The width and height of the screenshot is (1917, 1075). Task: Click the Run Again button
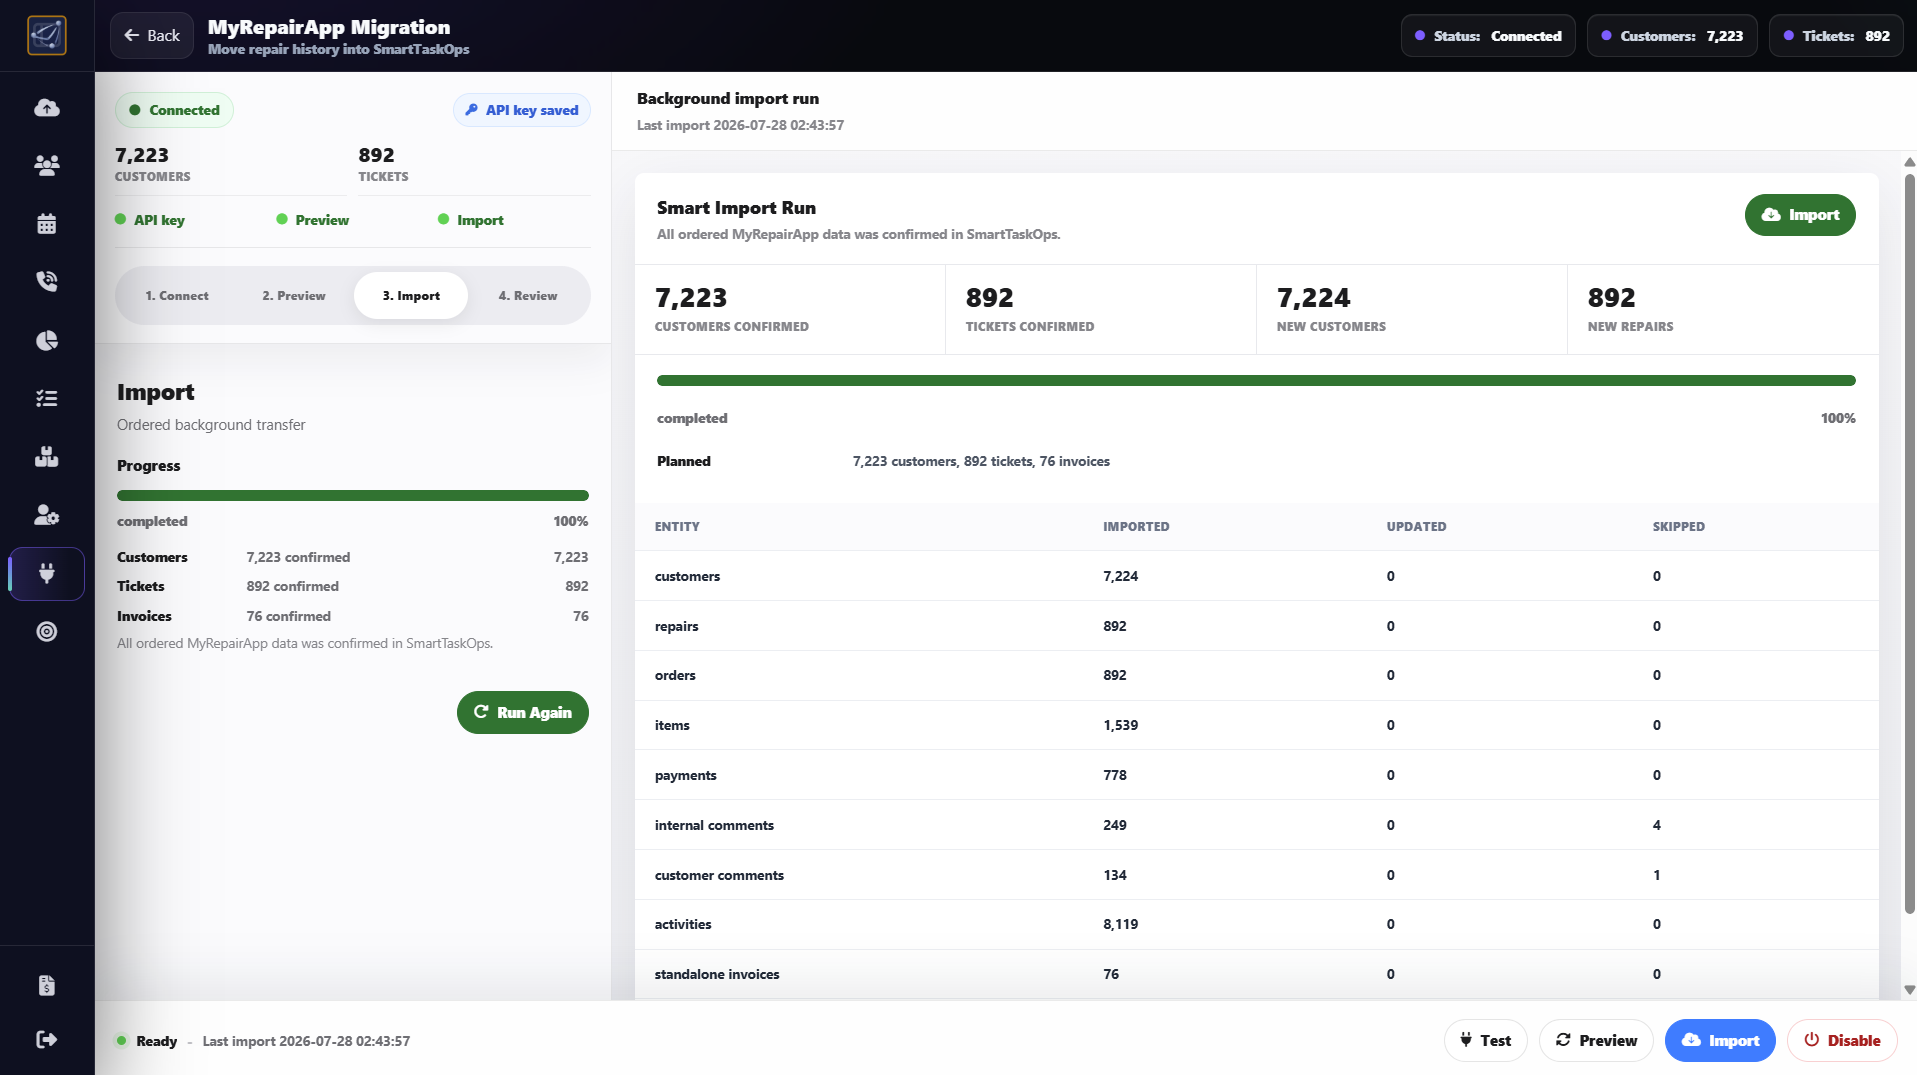coord(523,713)
